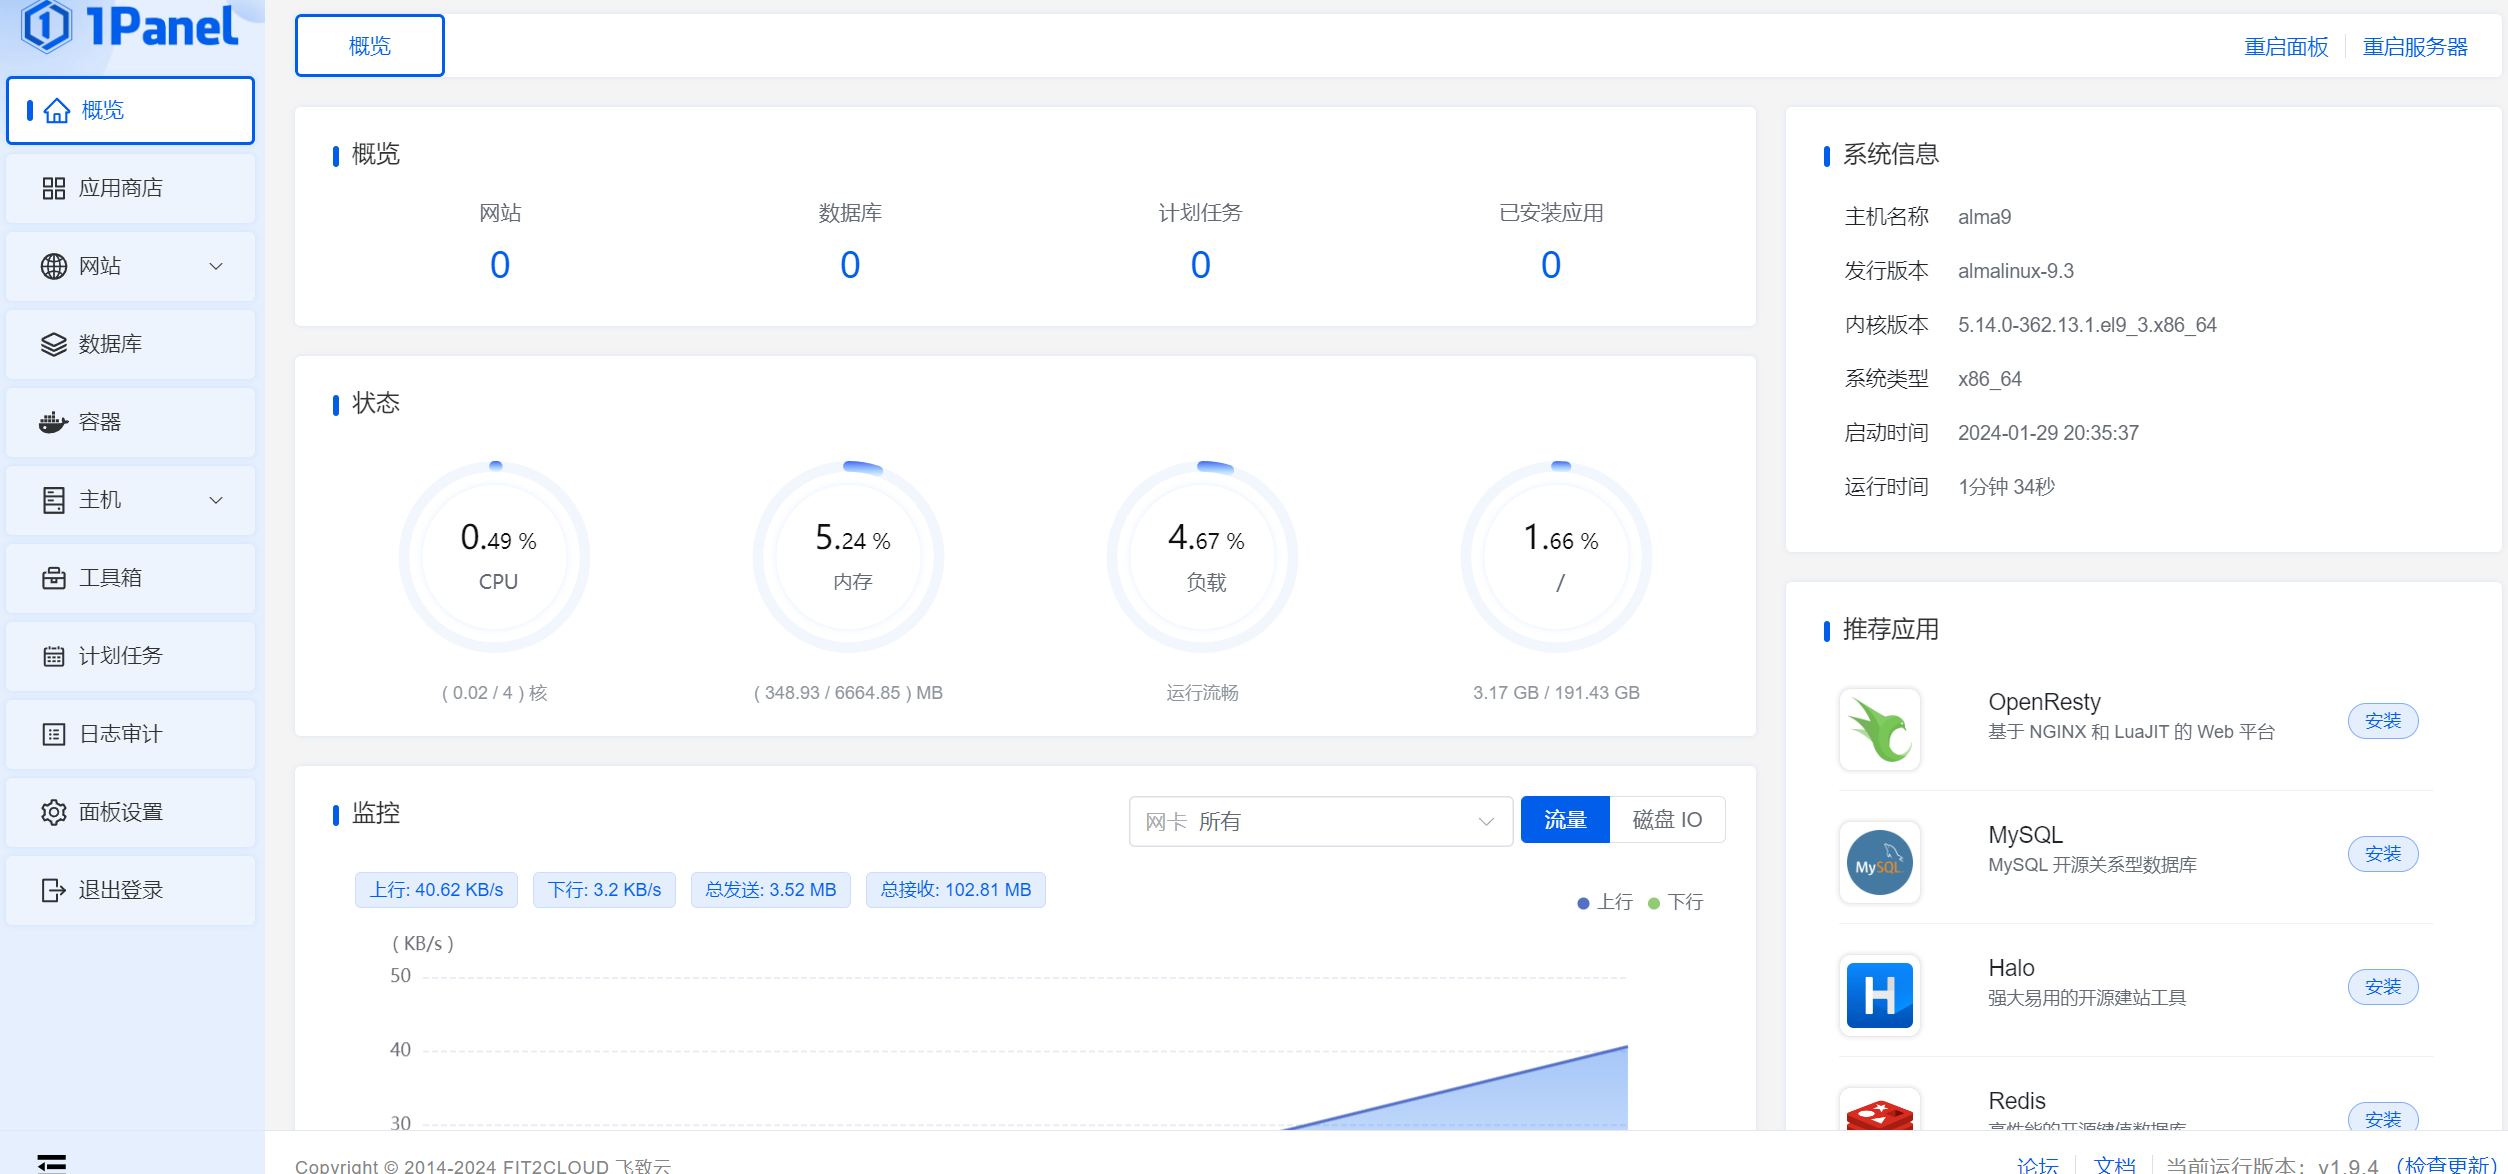Click the 数据库 count value 0
This screenshot has width=2508, height=1174.
[850, 265]
